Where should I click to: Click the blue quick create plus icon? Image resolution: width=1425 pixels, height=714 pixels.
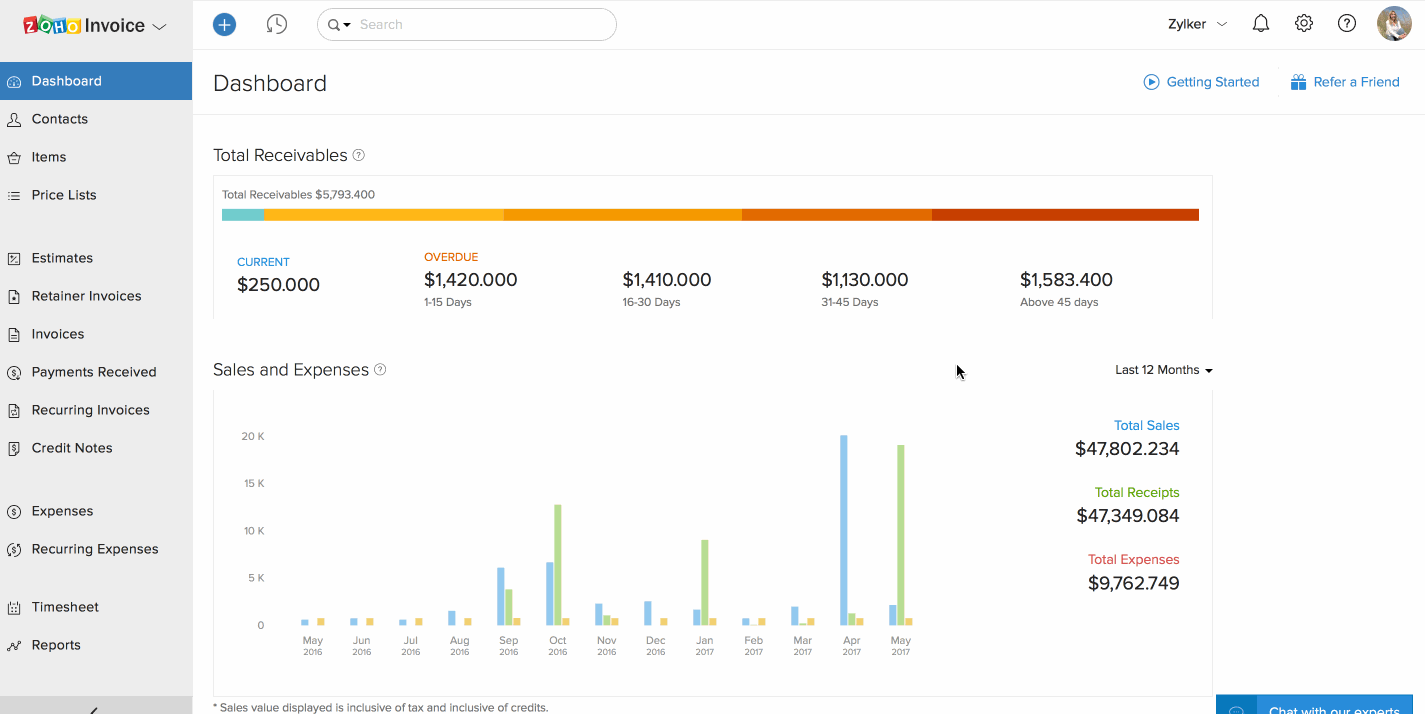(225, 25)
